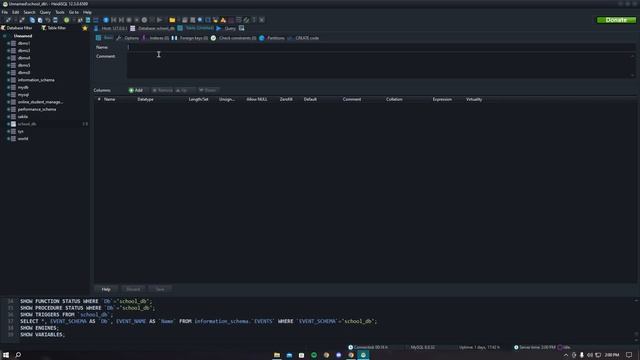Open the Options sub-tab

pos(127,38)
